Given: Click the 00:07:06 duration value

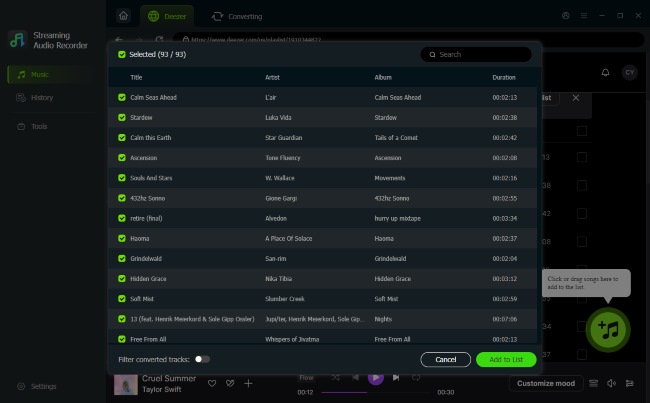Looking at the screenshot, I should coord(504,319).
